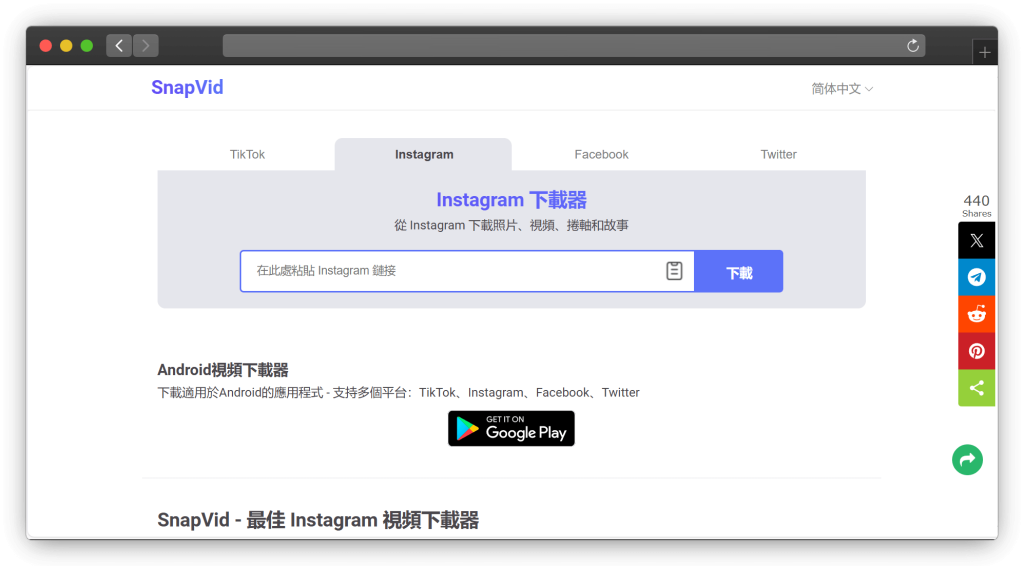1024x566 pixels.
Task: Click the Instagram 下載器 heading
Action: coord(511,200)
